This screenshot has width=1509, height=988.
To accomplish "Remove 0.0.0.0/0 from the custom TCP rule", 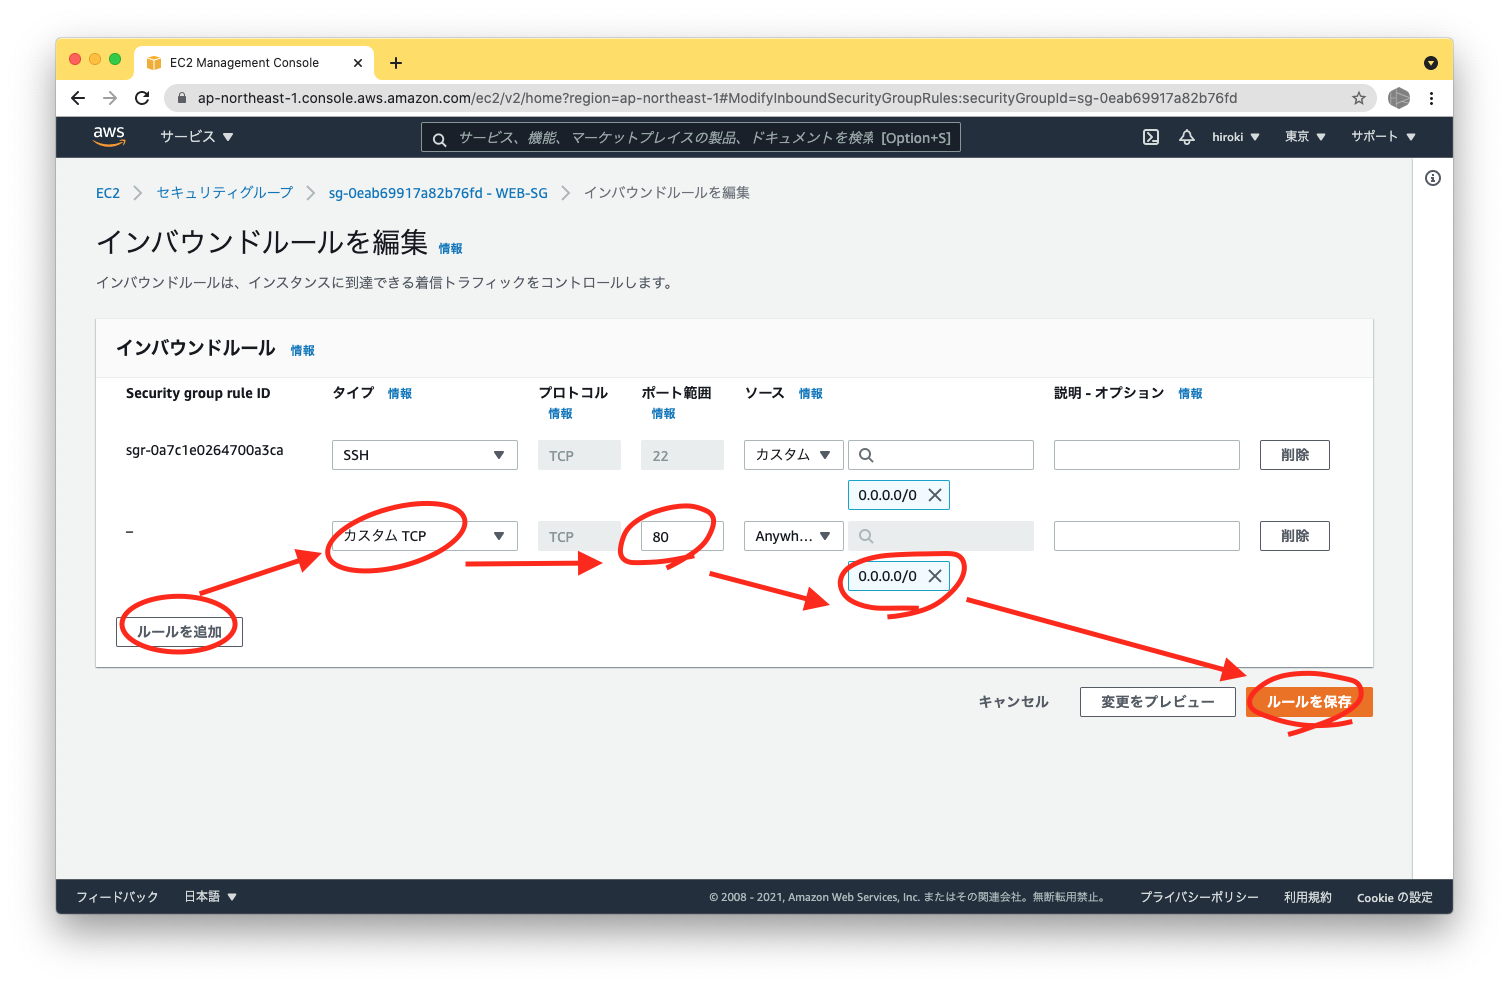I will 935,576.
